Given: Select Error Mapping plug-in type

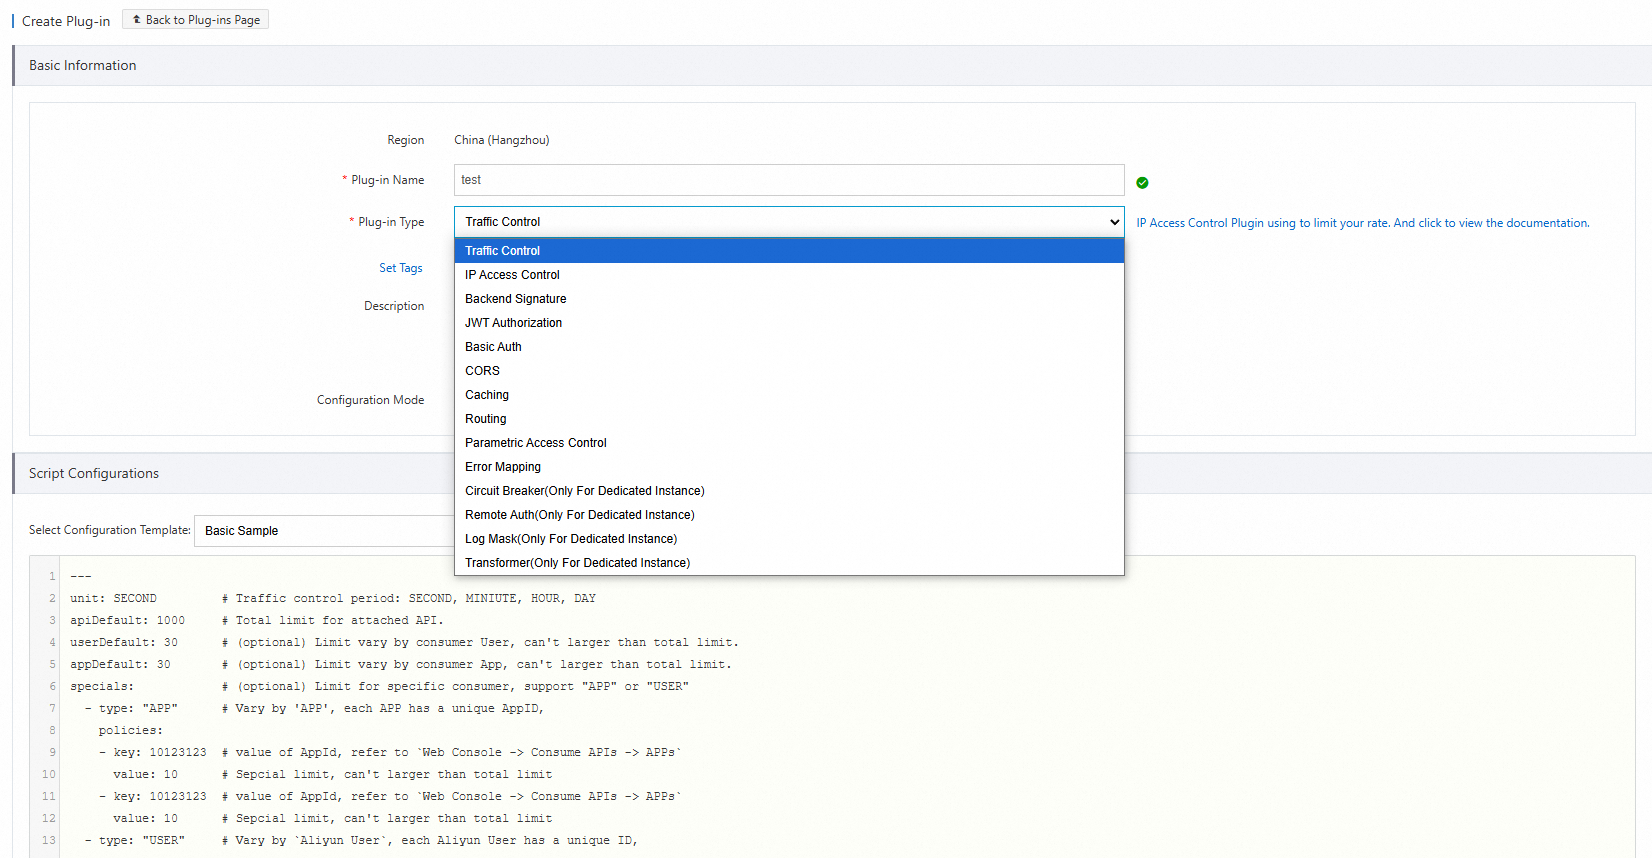Looking at the screenshot, I should tap(502, 467).
